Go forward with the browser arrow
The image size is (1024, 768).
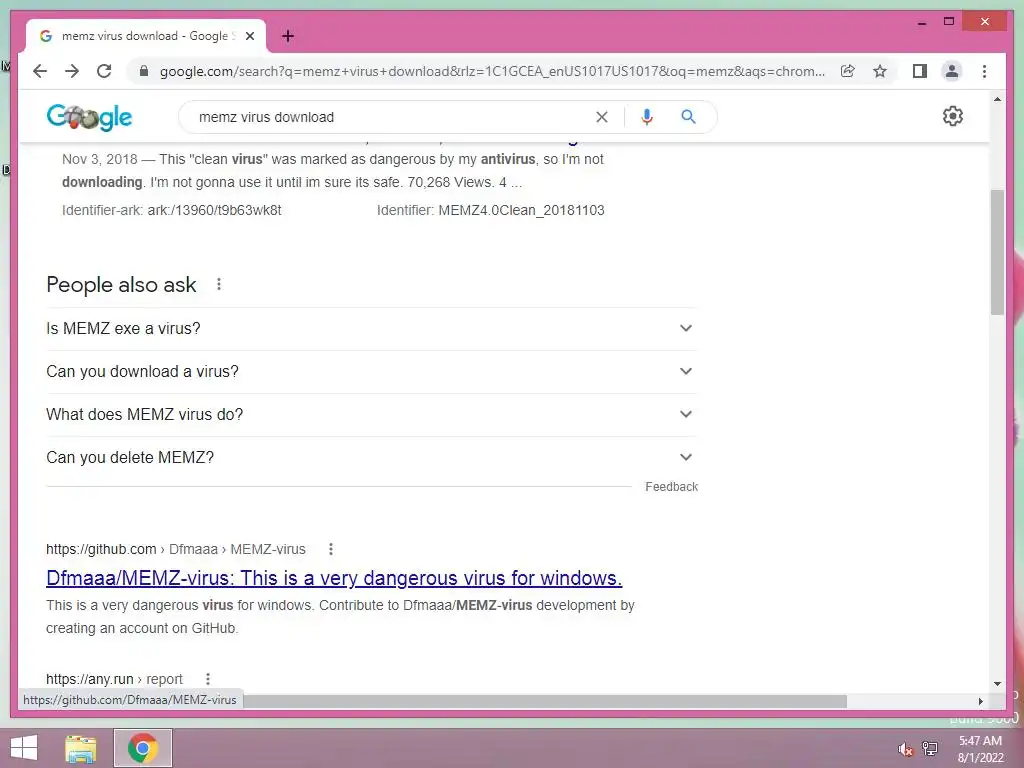[x=72, y=71]
